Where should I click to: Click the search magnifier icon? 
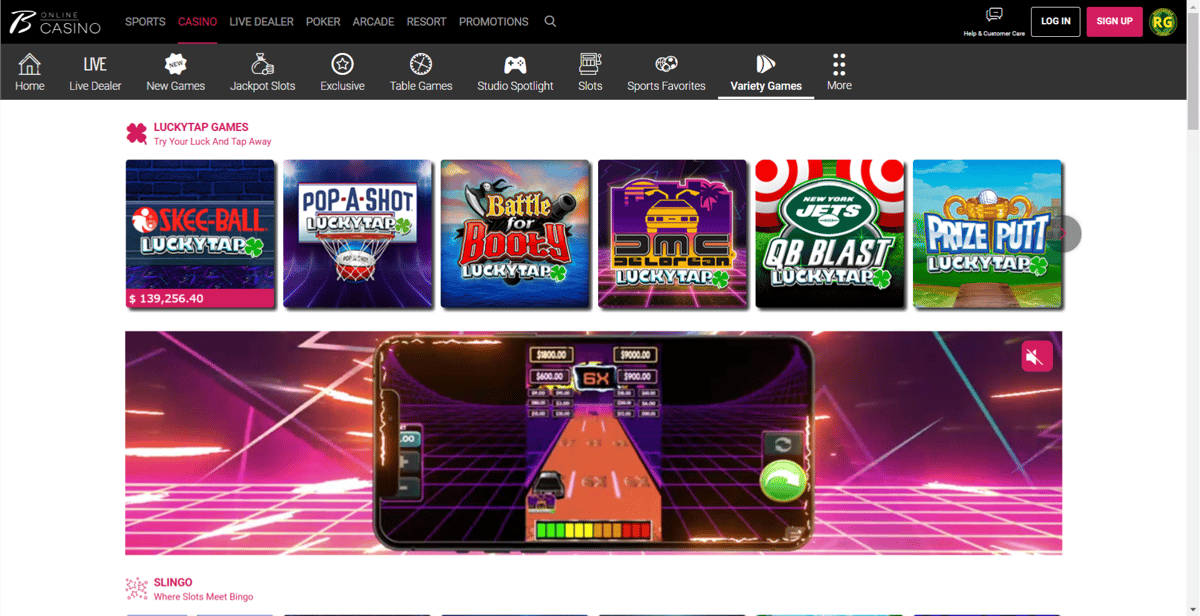coord(550,21)
